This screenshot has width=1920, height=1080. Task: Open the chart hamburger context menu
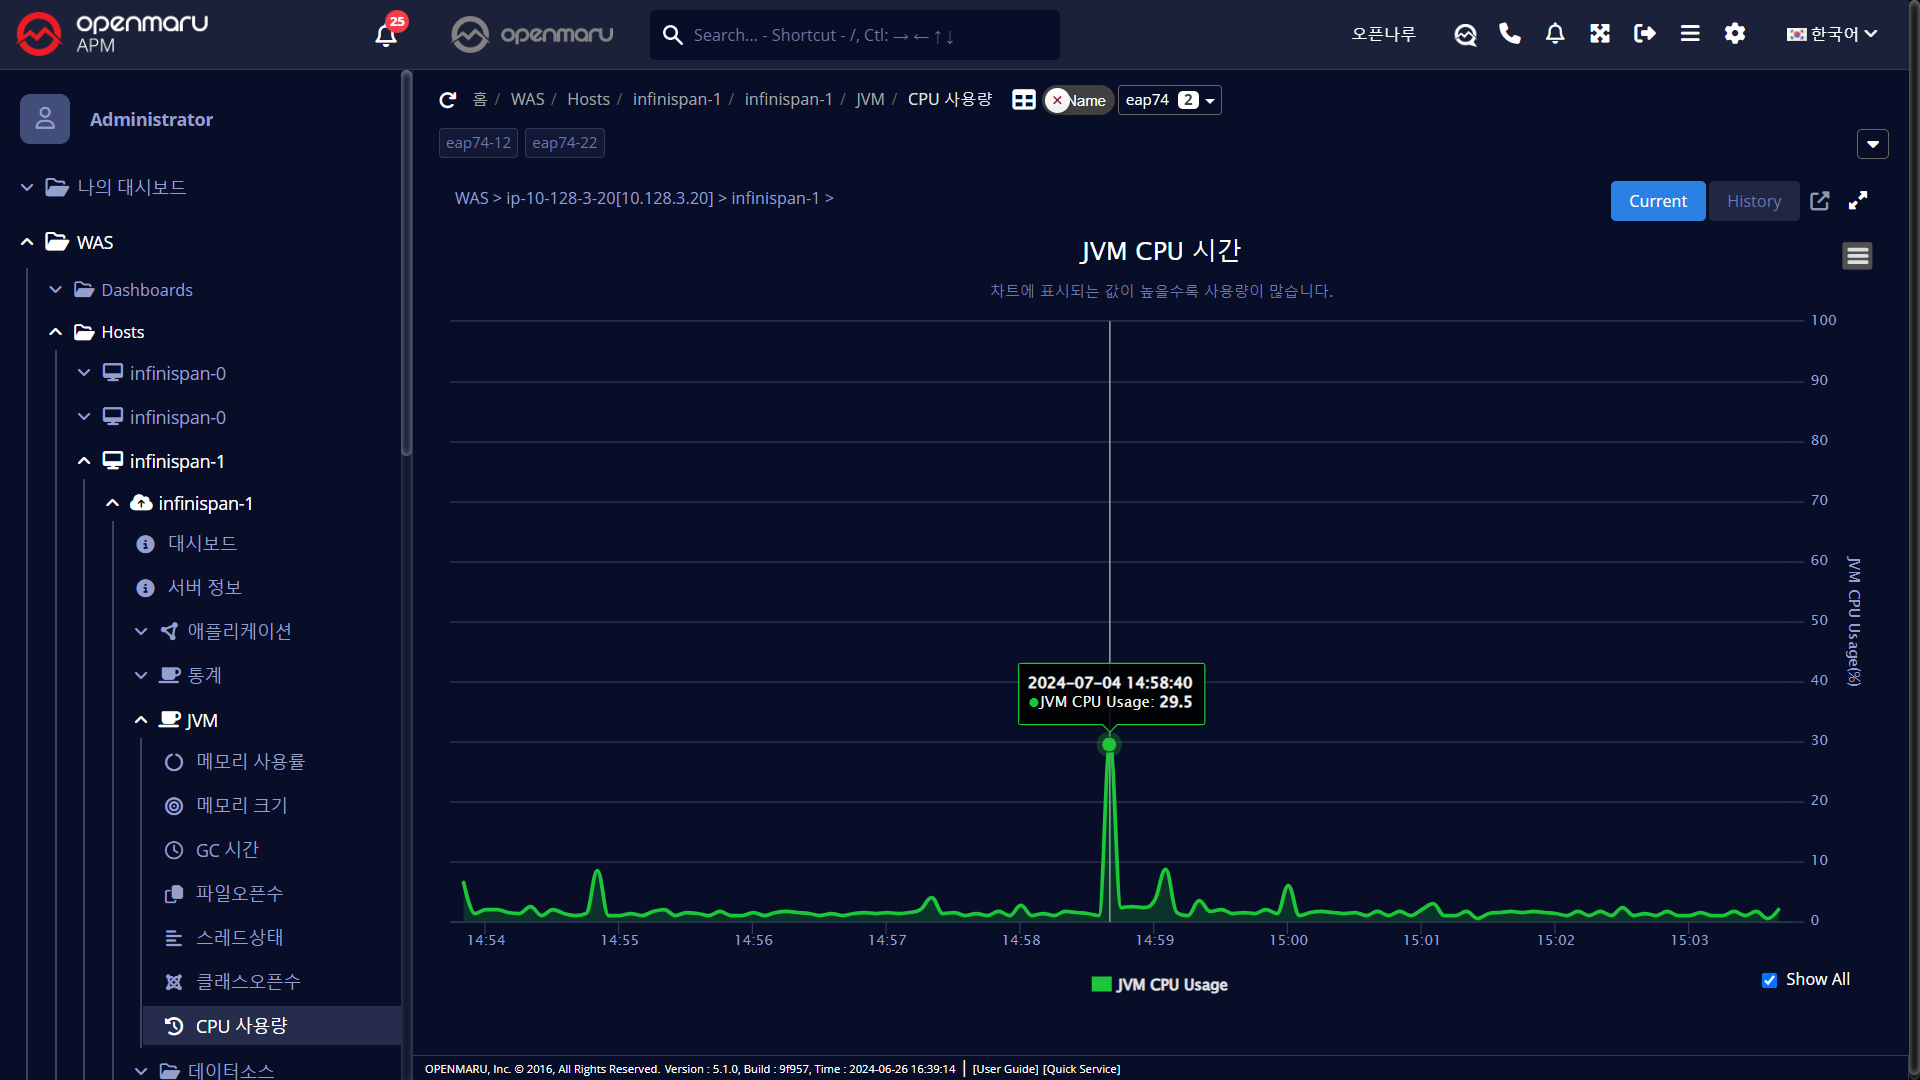pyautogui.click(x=1858, y=256)
